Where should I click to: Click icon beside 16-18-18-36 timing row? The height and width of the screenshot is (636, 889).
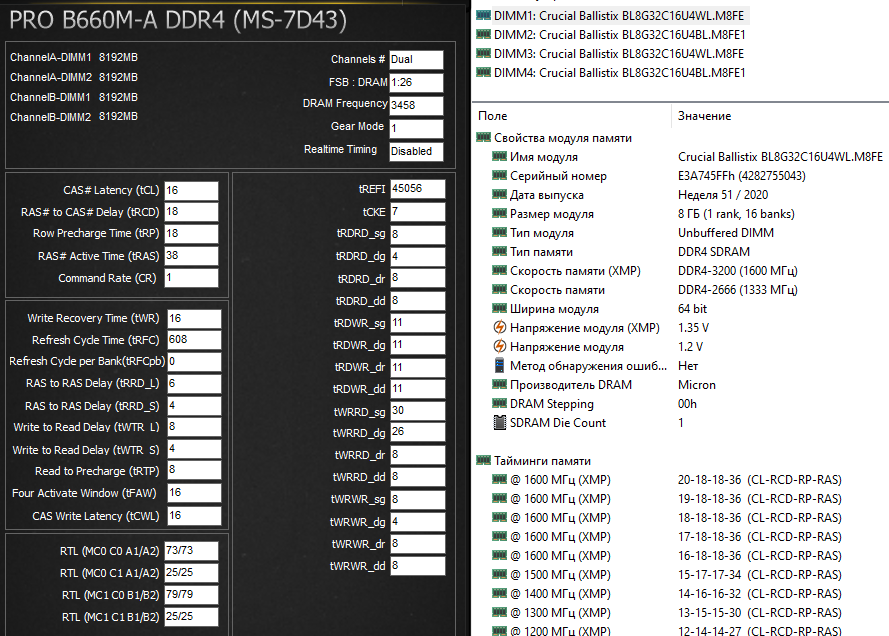tap(499, 556)
